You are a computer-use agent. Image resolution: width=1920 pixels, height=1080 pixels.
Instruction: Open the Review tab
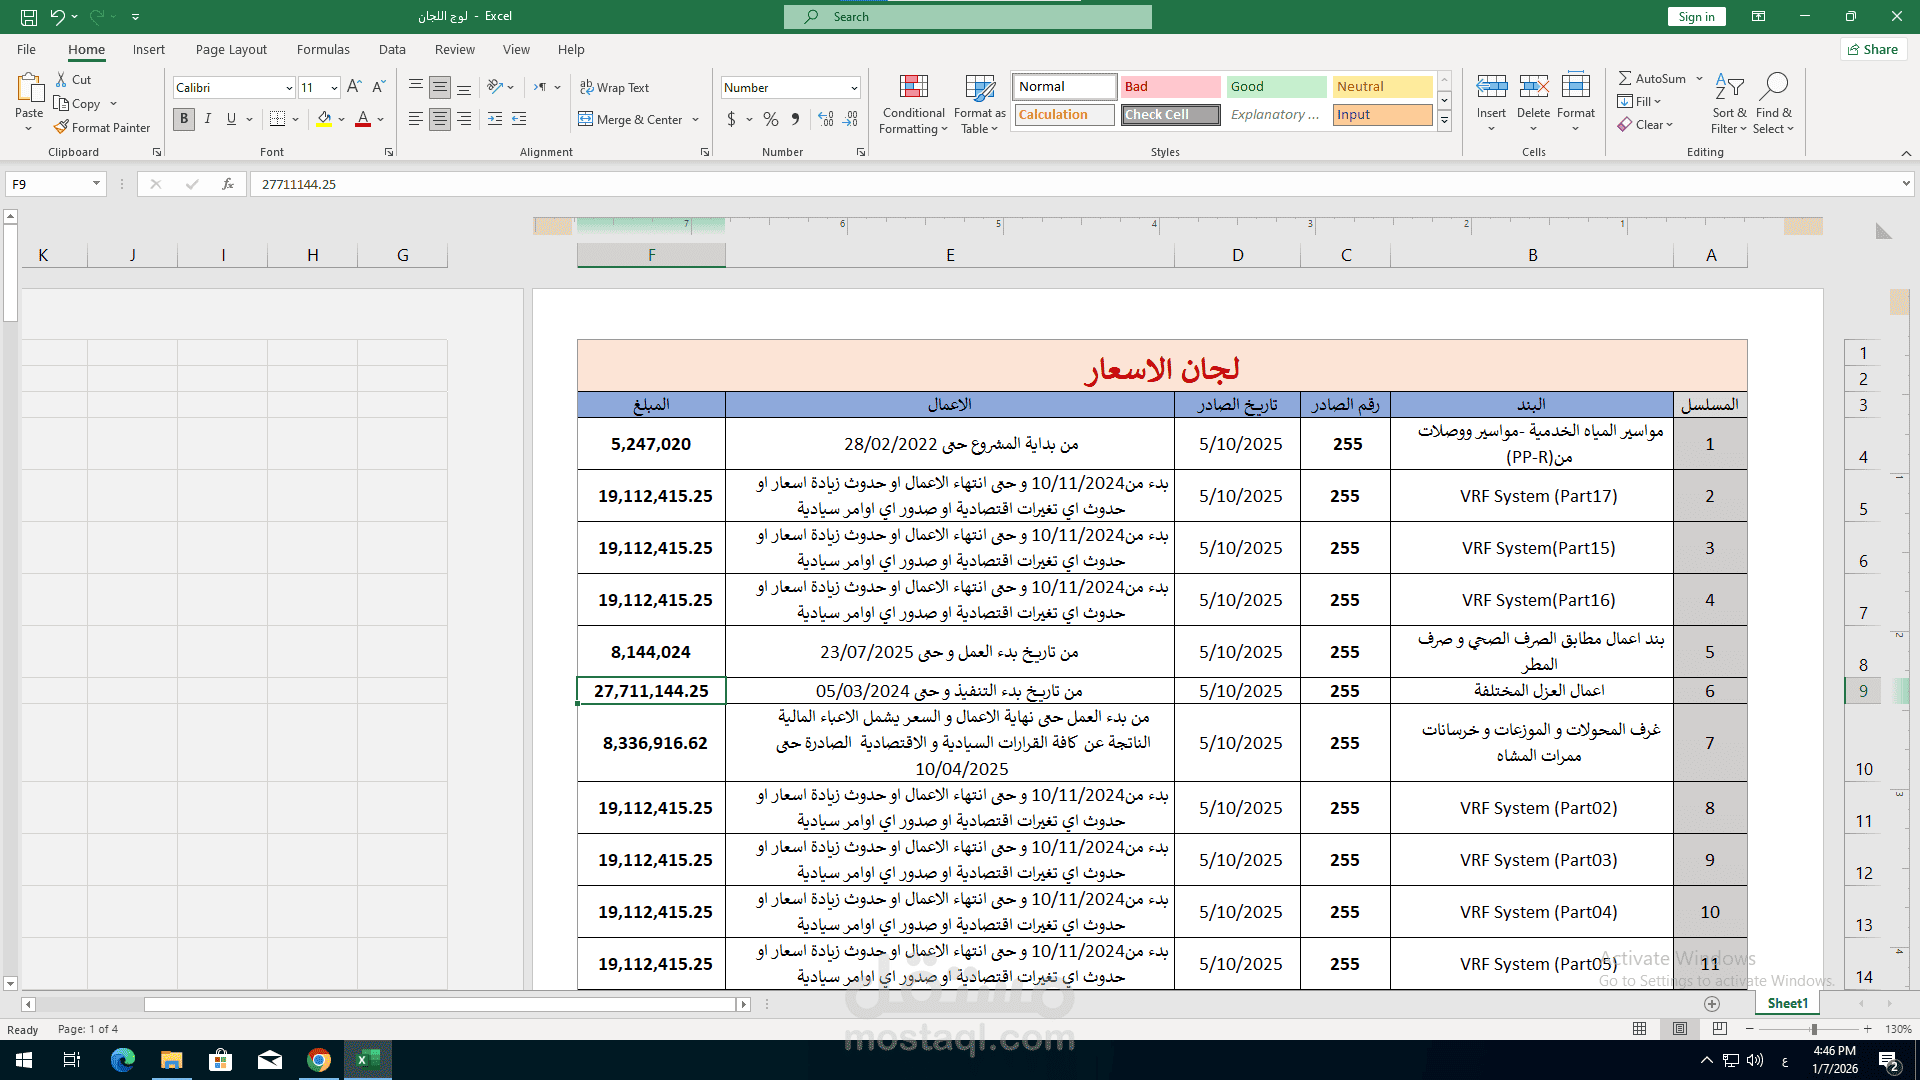pyautogui.click(x=455, y=50)
